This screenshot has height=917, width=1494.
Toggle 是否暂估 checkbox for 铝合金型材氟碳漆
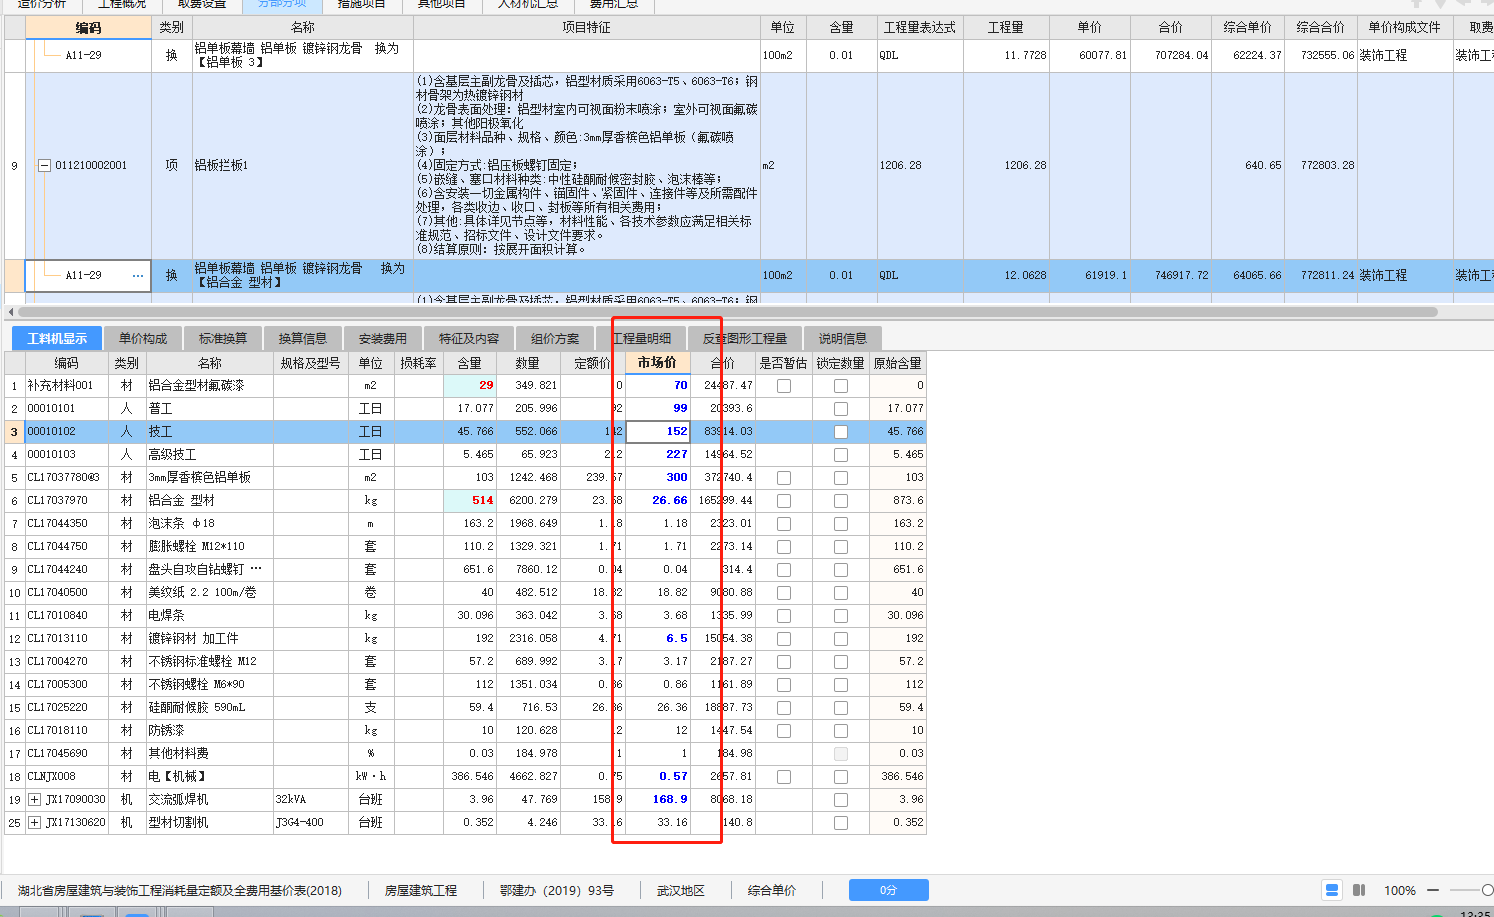784,386
